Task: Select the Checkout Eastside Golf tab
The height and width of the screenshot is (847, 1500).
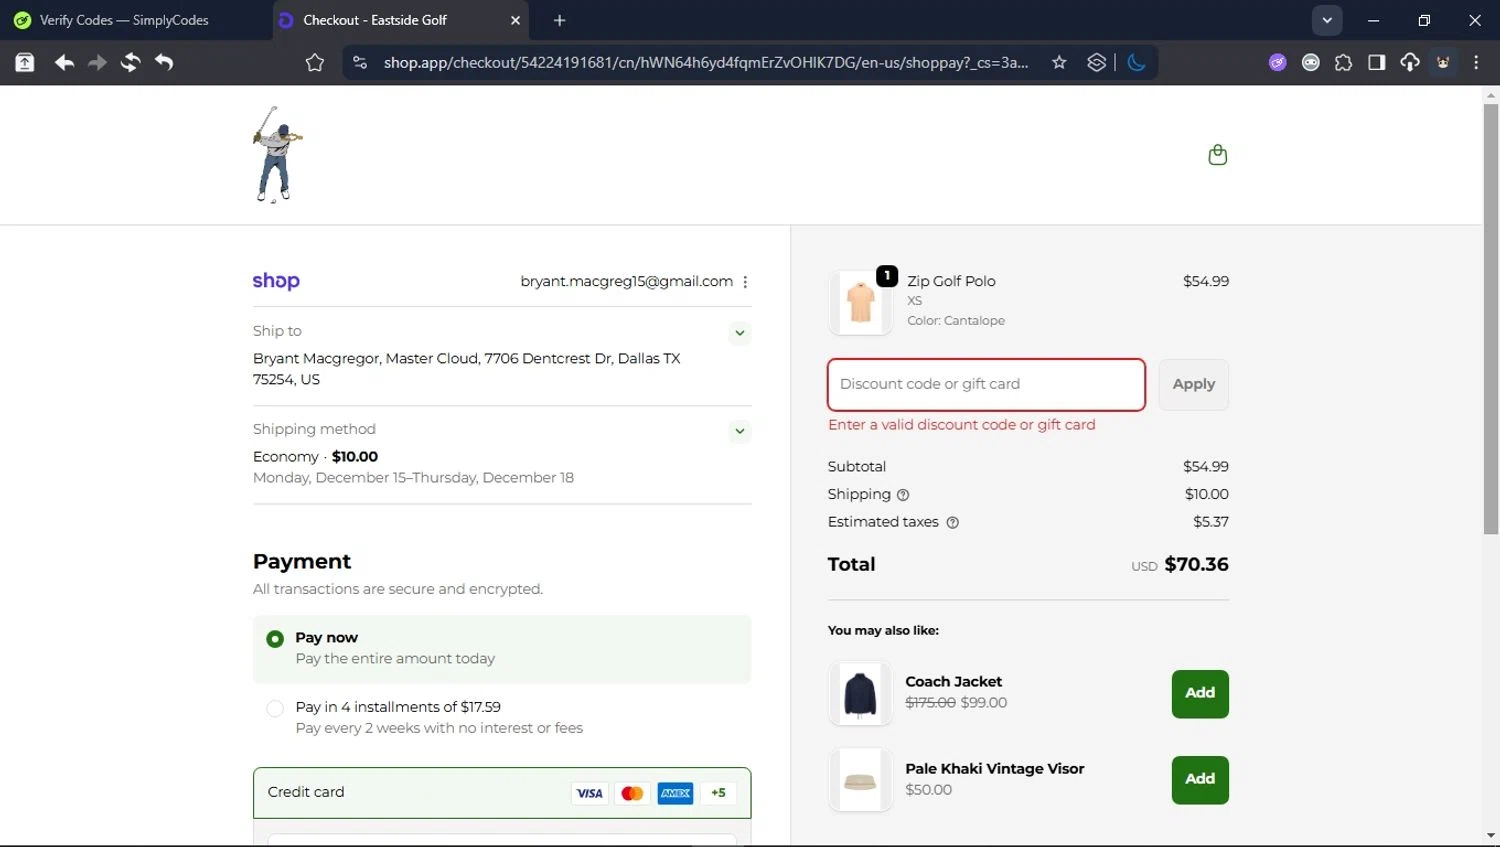Action: click(400, 20)
